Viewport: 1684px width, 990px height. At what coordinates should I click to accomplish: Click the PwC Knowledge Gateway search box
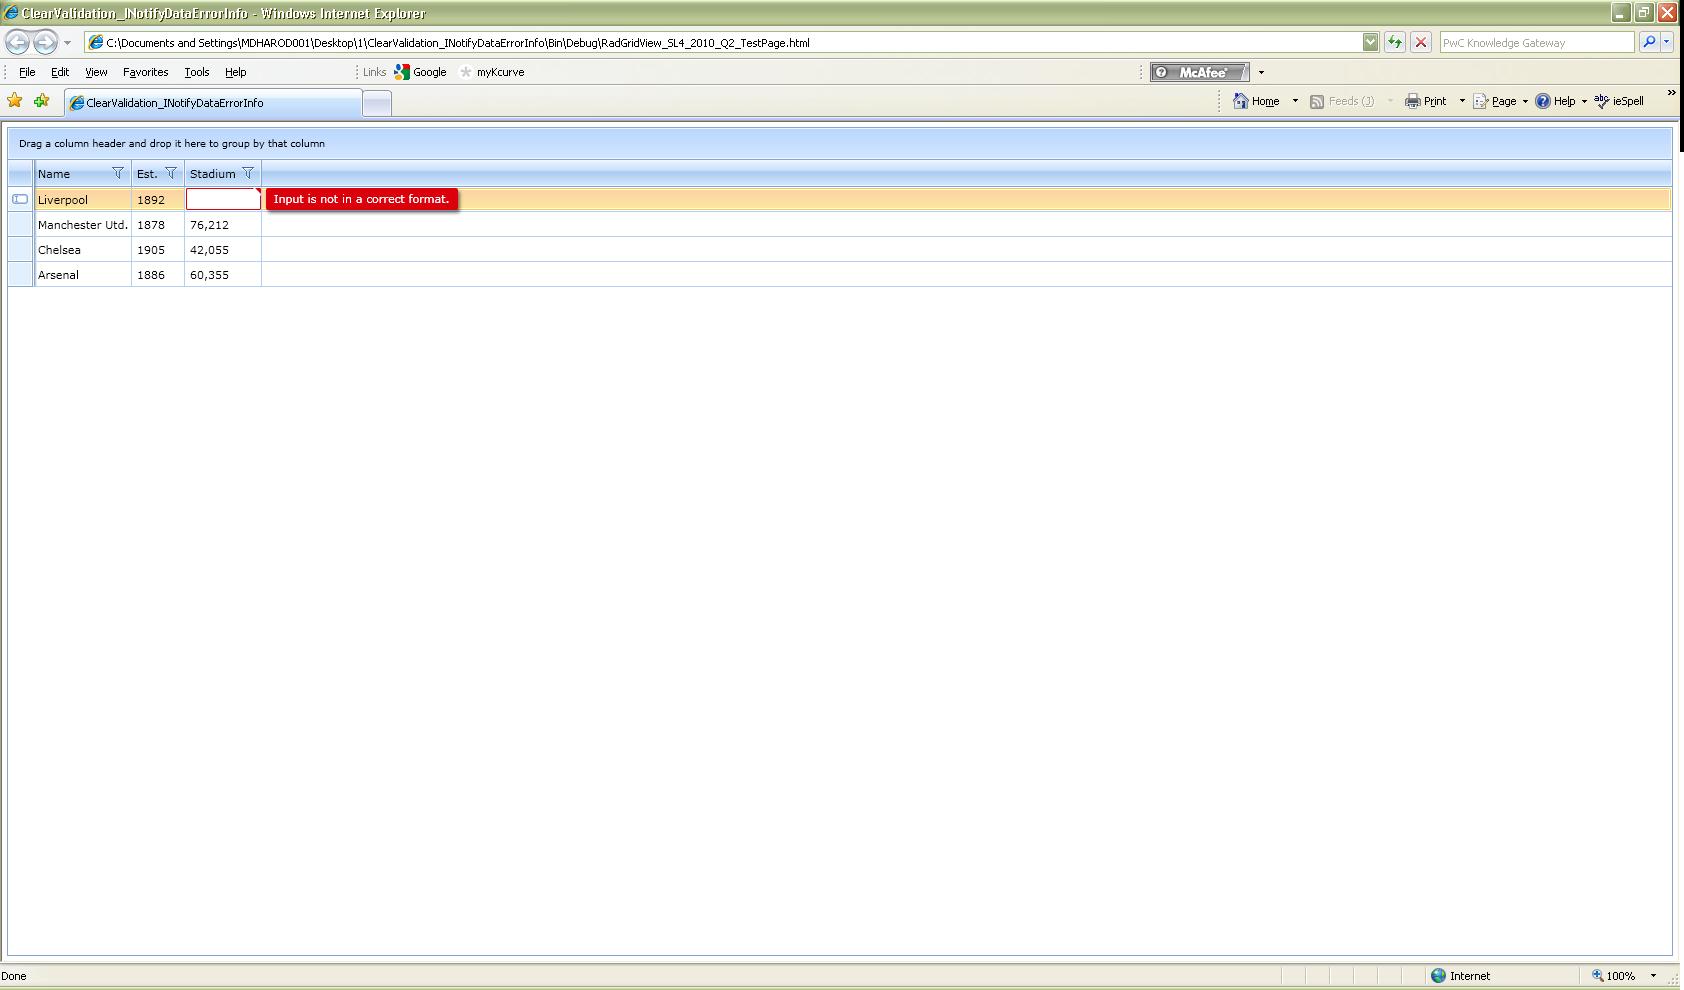pyautogui.click(x=1536, y=43)
